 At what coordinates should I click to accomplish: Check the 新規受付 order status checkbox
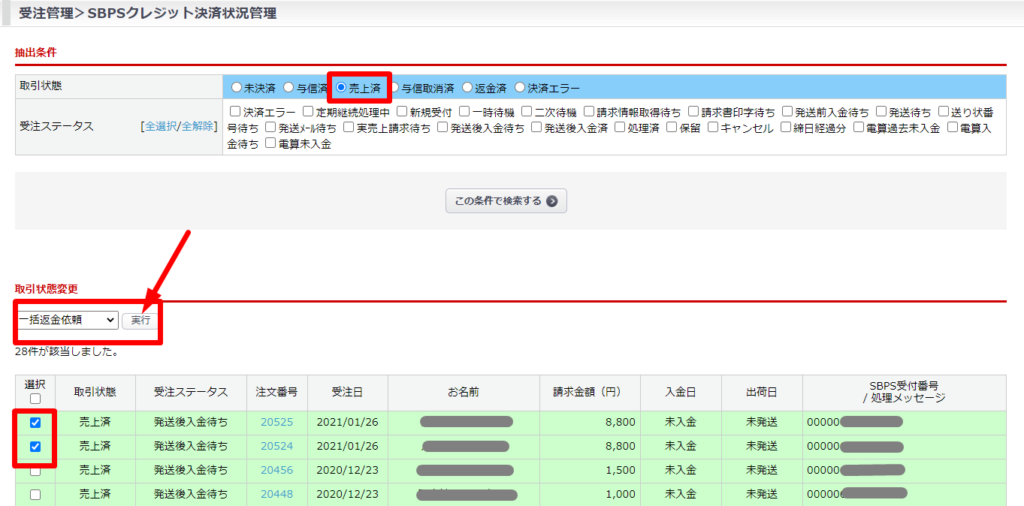tap(402, 112)
